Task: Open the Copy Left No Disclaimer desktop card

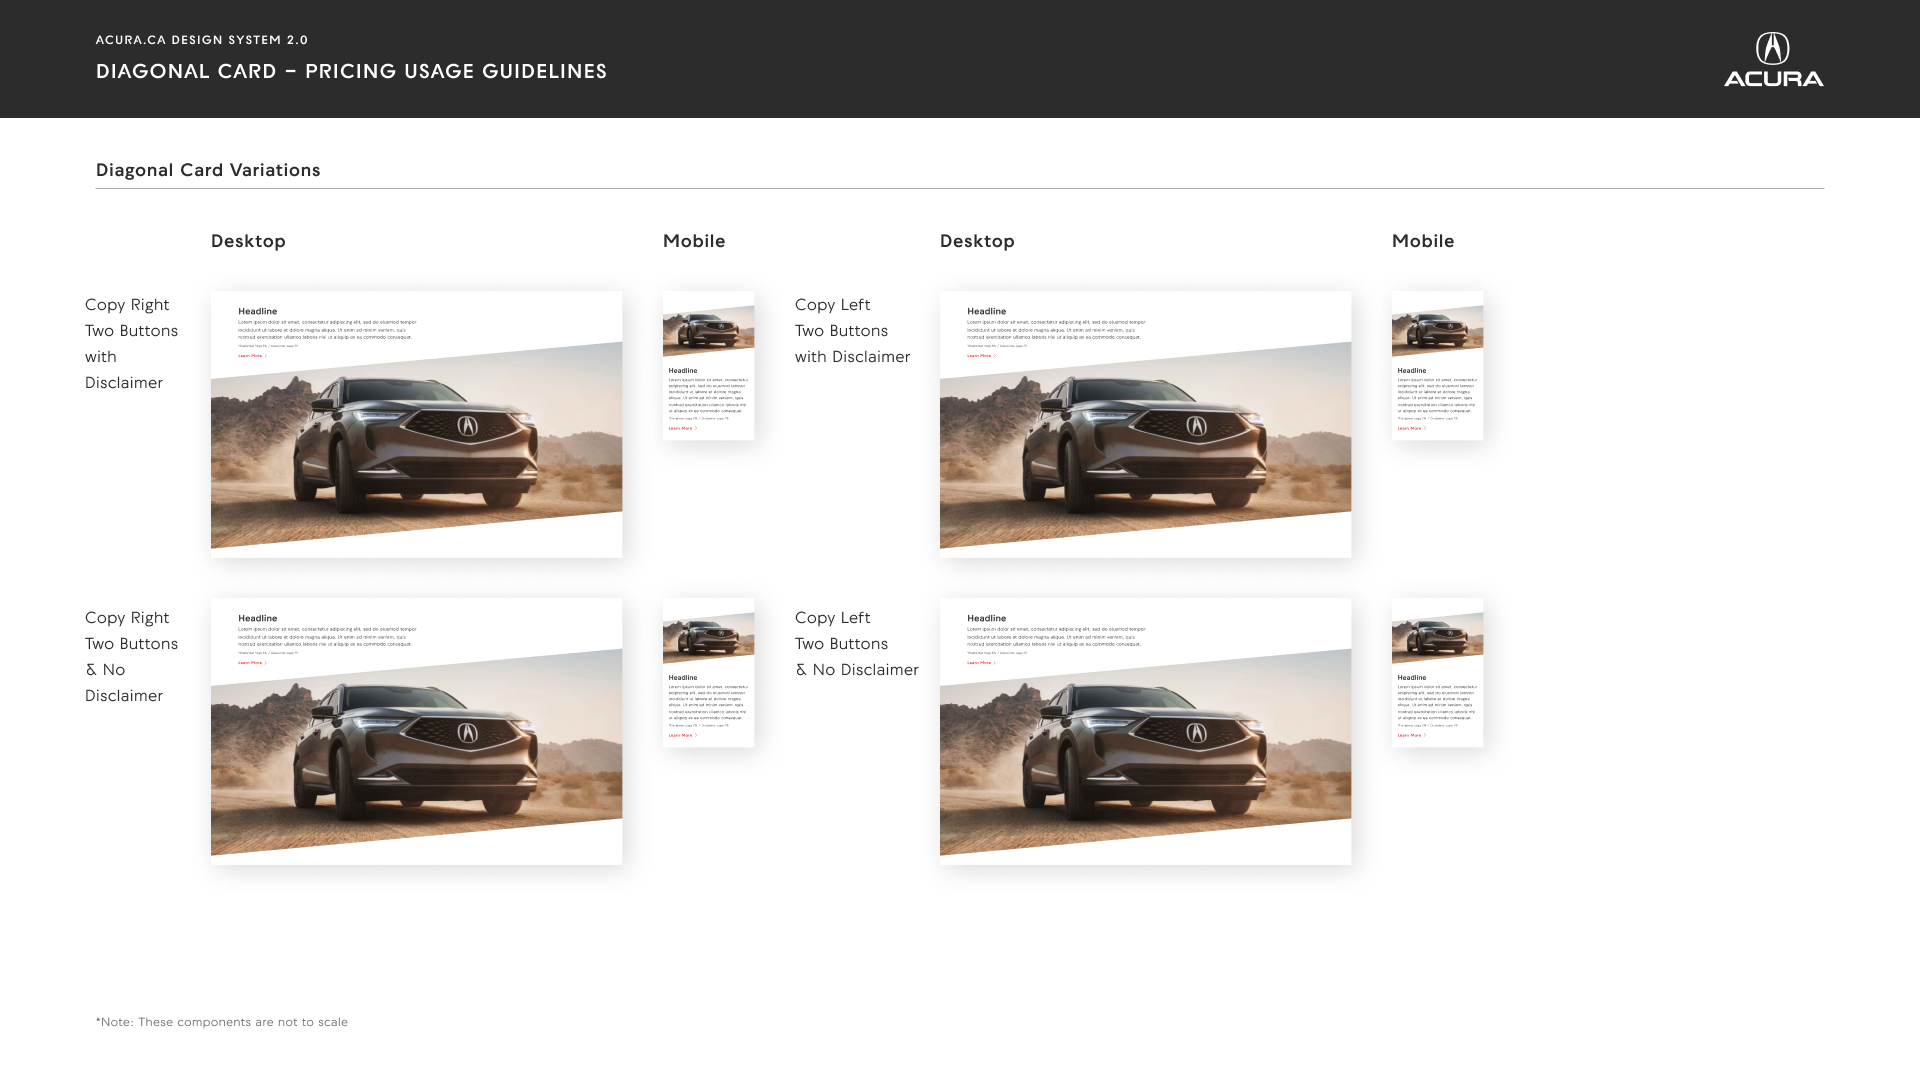Action: [1145, 731]
